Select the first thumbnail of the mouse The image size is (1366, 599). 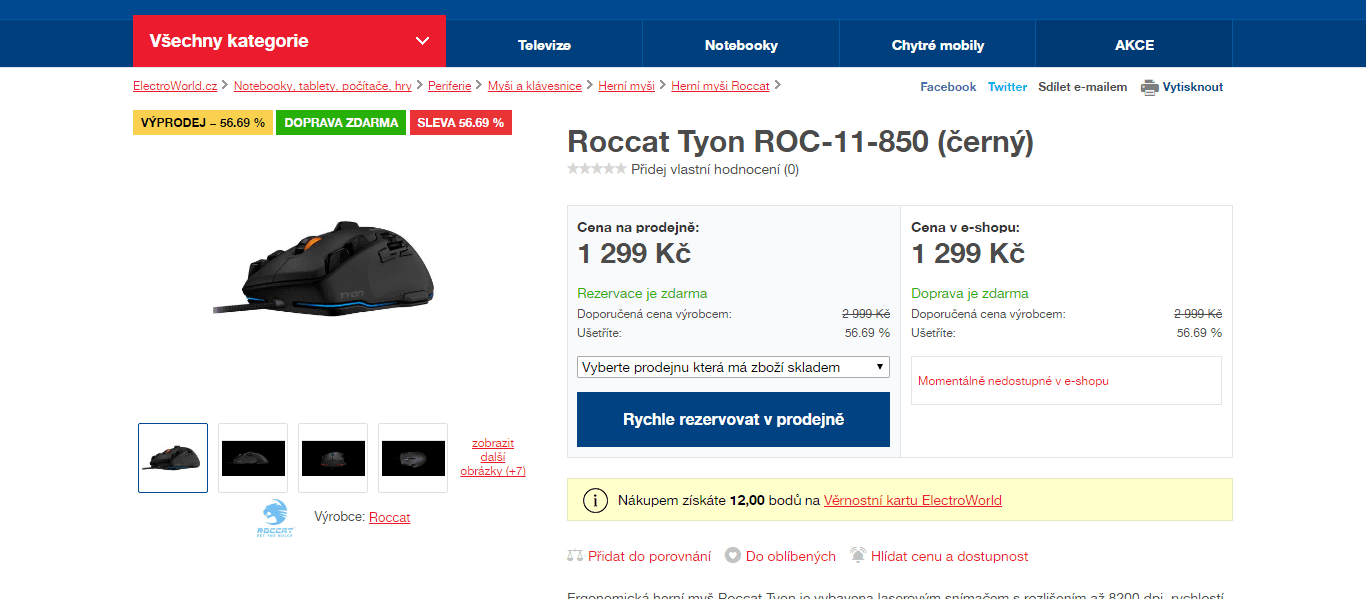pyautogui.click(x=173, y=458)
